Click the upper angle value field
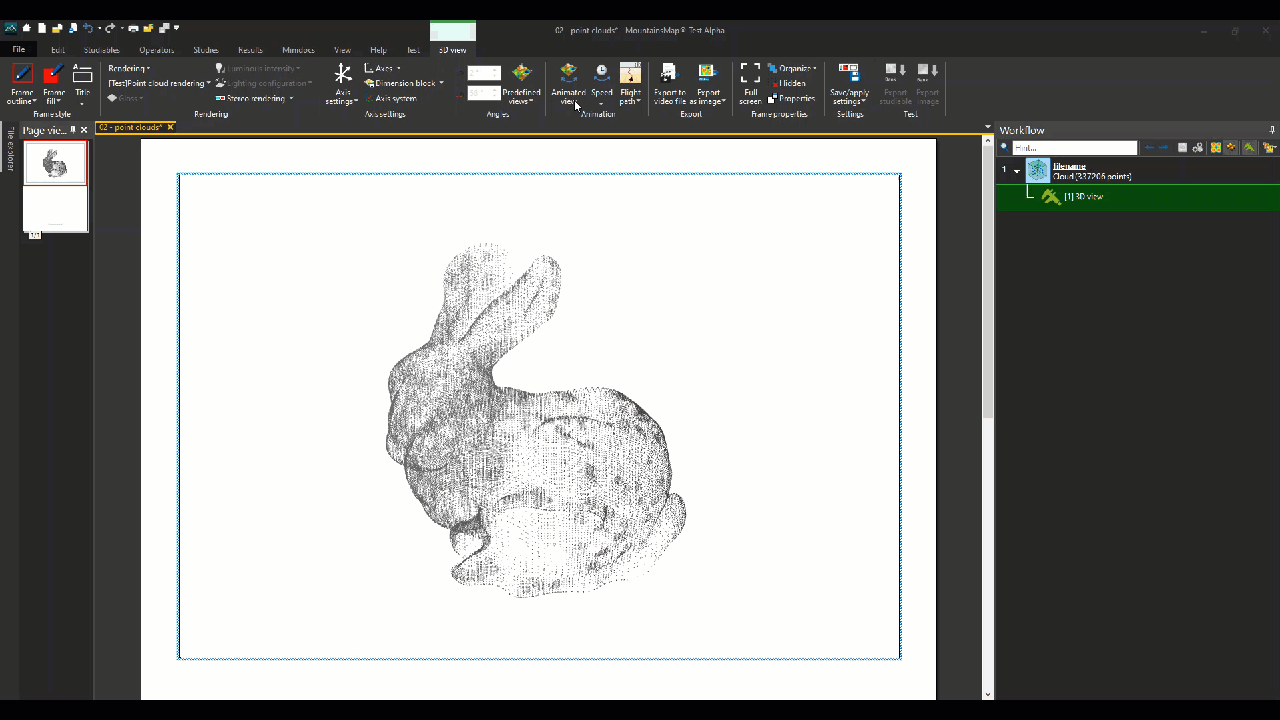 tap(484, 73)
